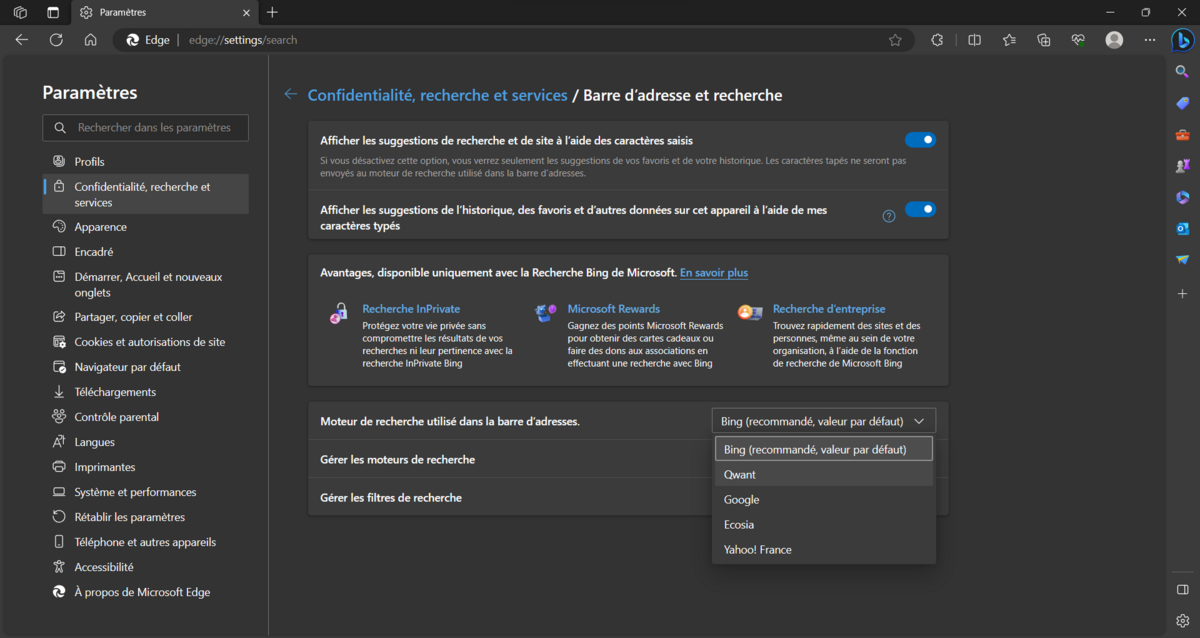This screenshot has width=1200, height=638.
Task: Open a new tab with plus button
Action: (272, 12)
